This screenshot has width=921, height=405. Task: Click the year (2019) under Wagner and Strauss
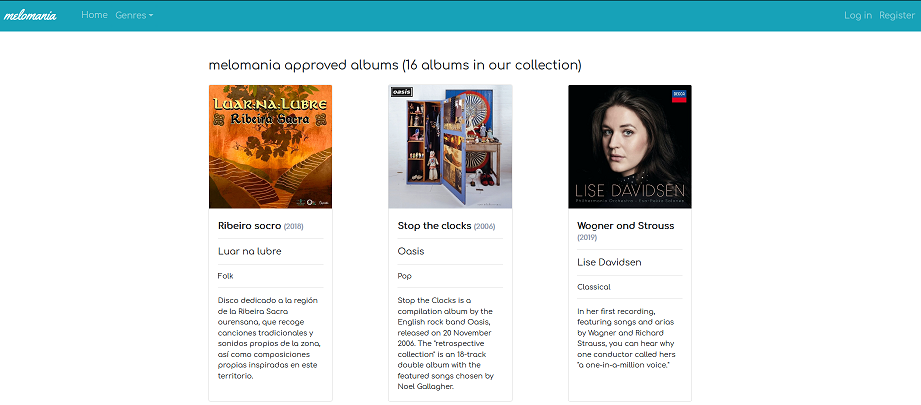587,238
